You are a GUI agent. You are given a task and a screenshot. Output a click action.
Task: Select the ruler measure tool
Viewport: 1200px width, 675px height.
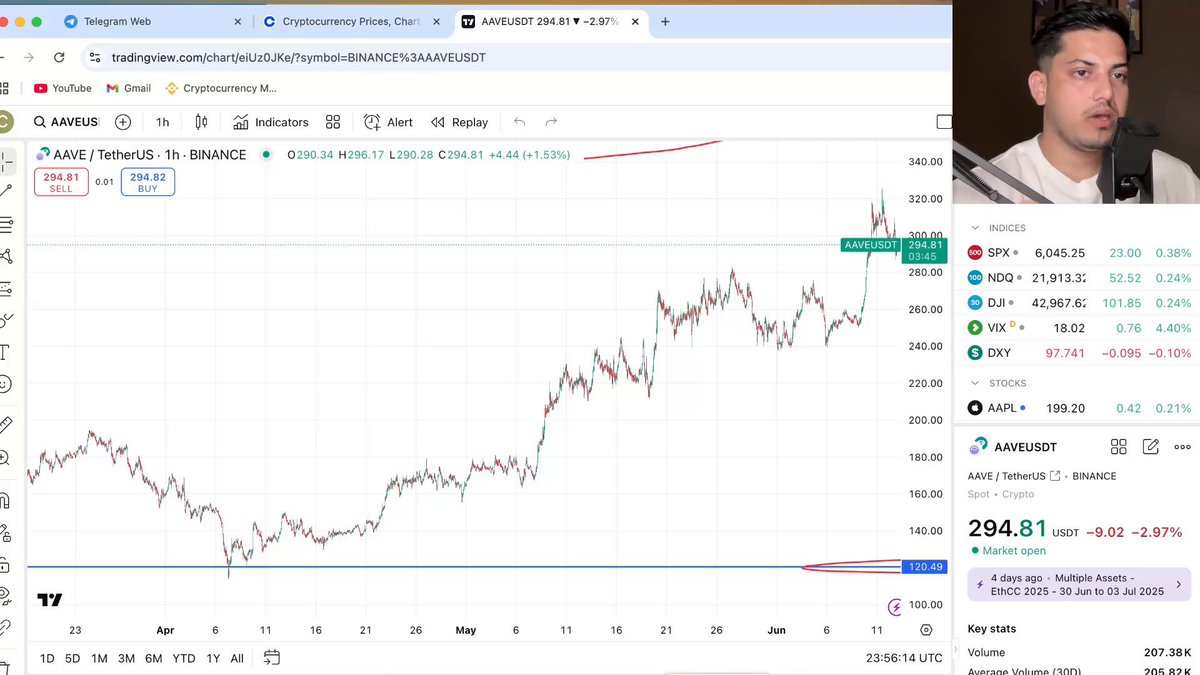click(x=5, y=425)
